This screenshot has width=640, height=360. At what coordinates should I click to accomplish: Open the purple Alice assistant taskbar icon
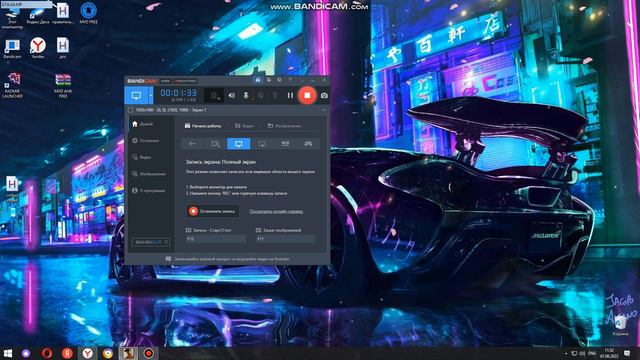click(26, 353)
